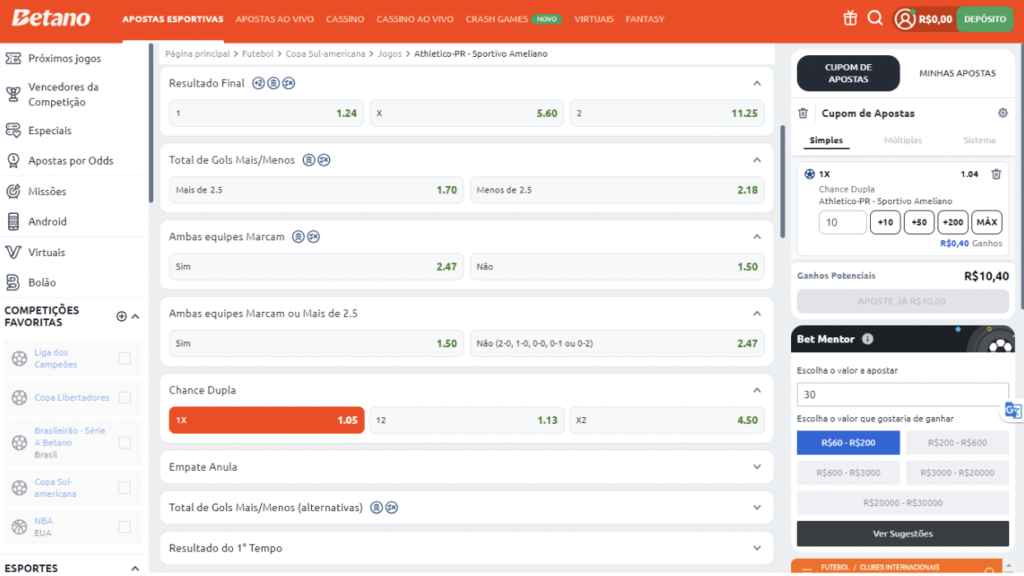Collapse Competições Favoritas section
This screenshot has width=1024, height=576.
135,316
